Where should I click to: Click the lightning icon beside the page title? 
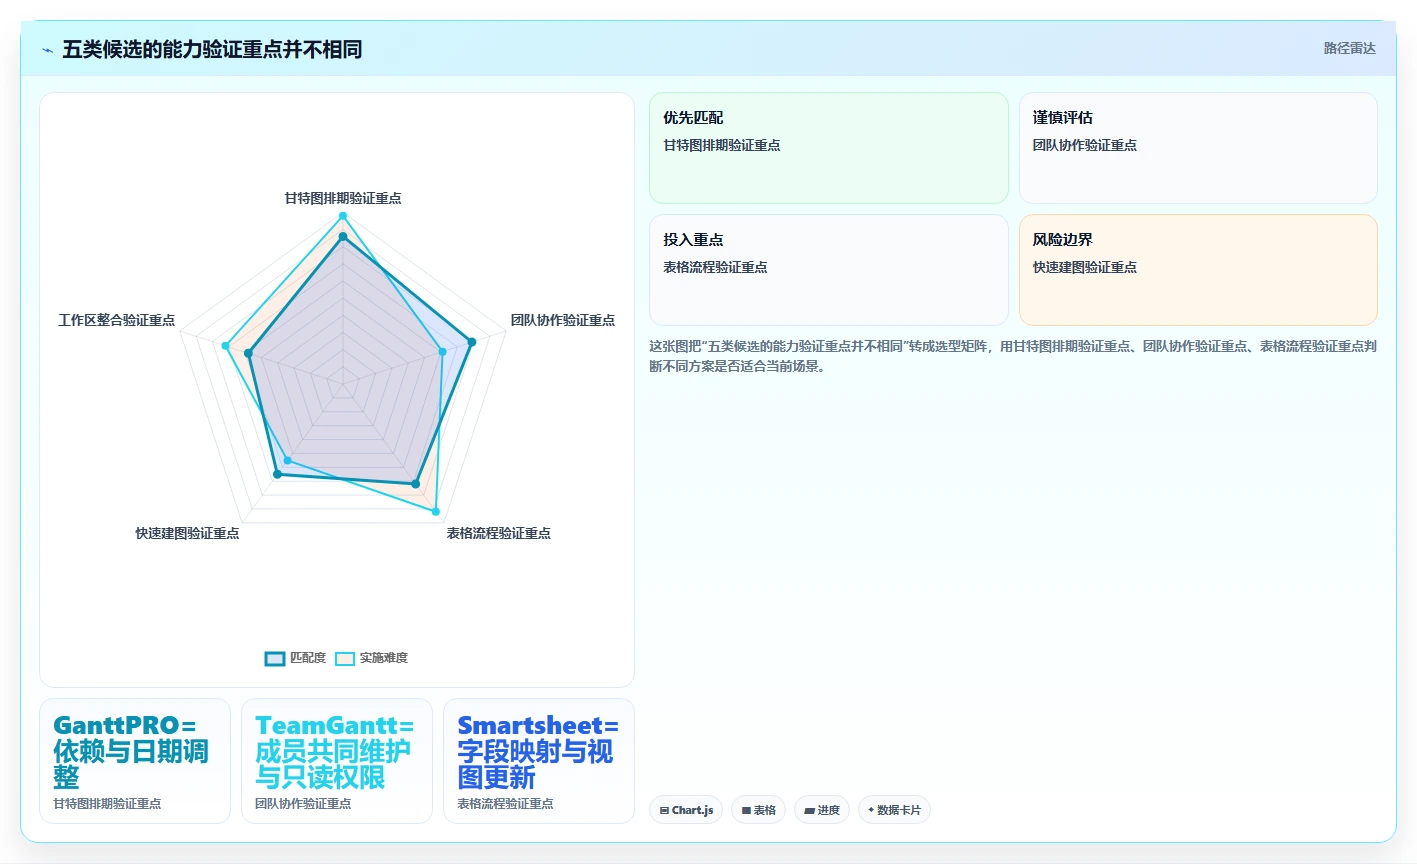click(x=47, y=50)
